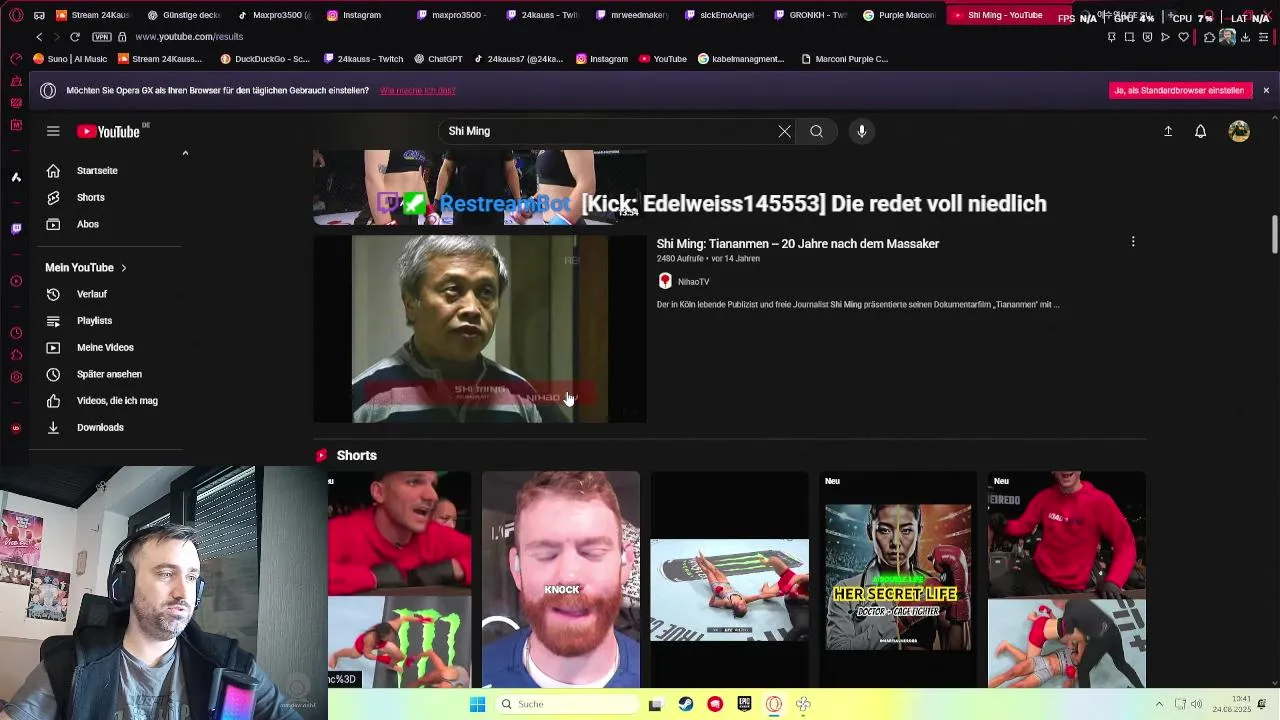Screen dimensions: 1280x720
Task: Switch to mrweedmaker tab
Action: pyautogui.click(x=633, y=15)
